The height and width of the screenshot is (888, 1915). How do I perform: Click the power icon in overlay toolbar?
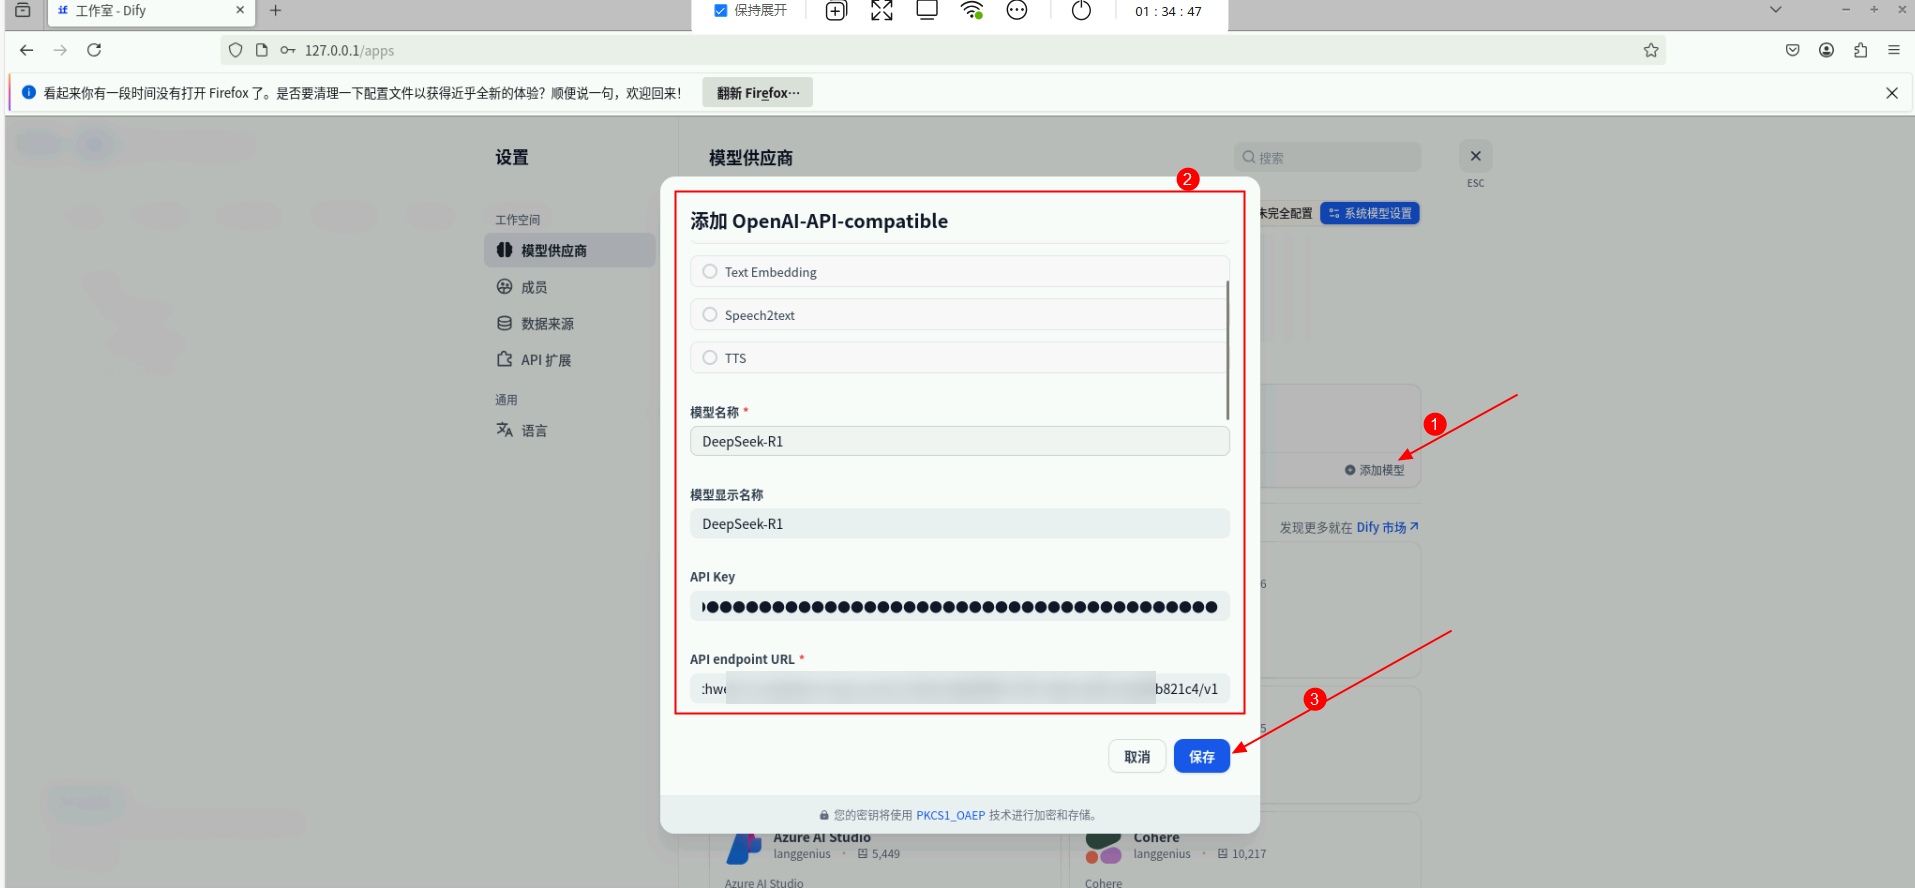click(1081, 11)
